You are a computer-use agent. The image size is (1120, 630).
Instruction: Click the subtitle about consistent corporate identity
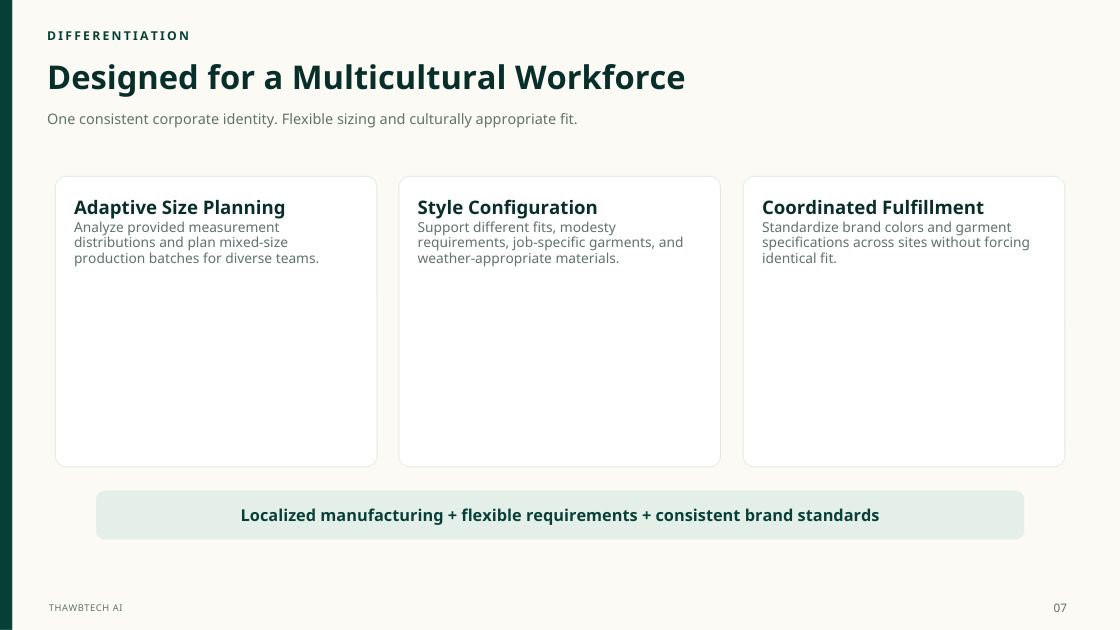312,119
